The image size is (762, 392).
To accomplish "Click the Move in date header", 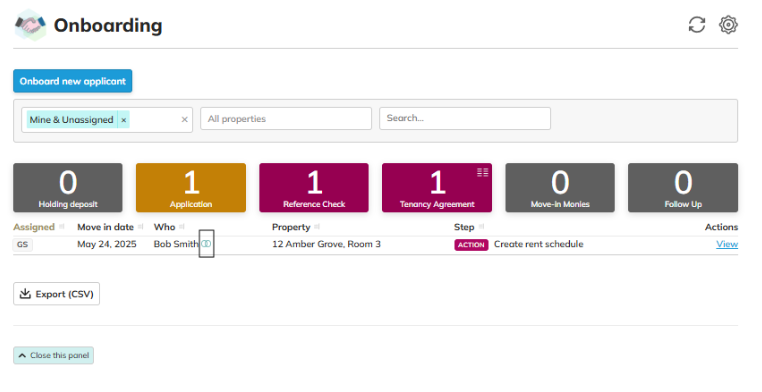I will [x=105, y=227].
